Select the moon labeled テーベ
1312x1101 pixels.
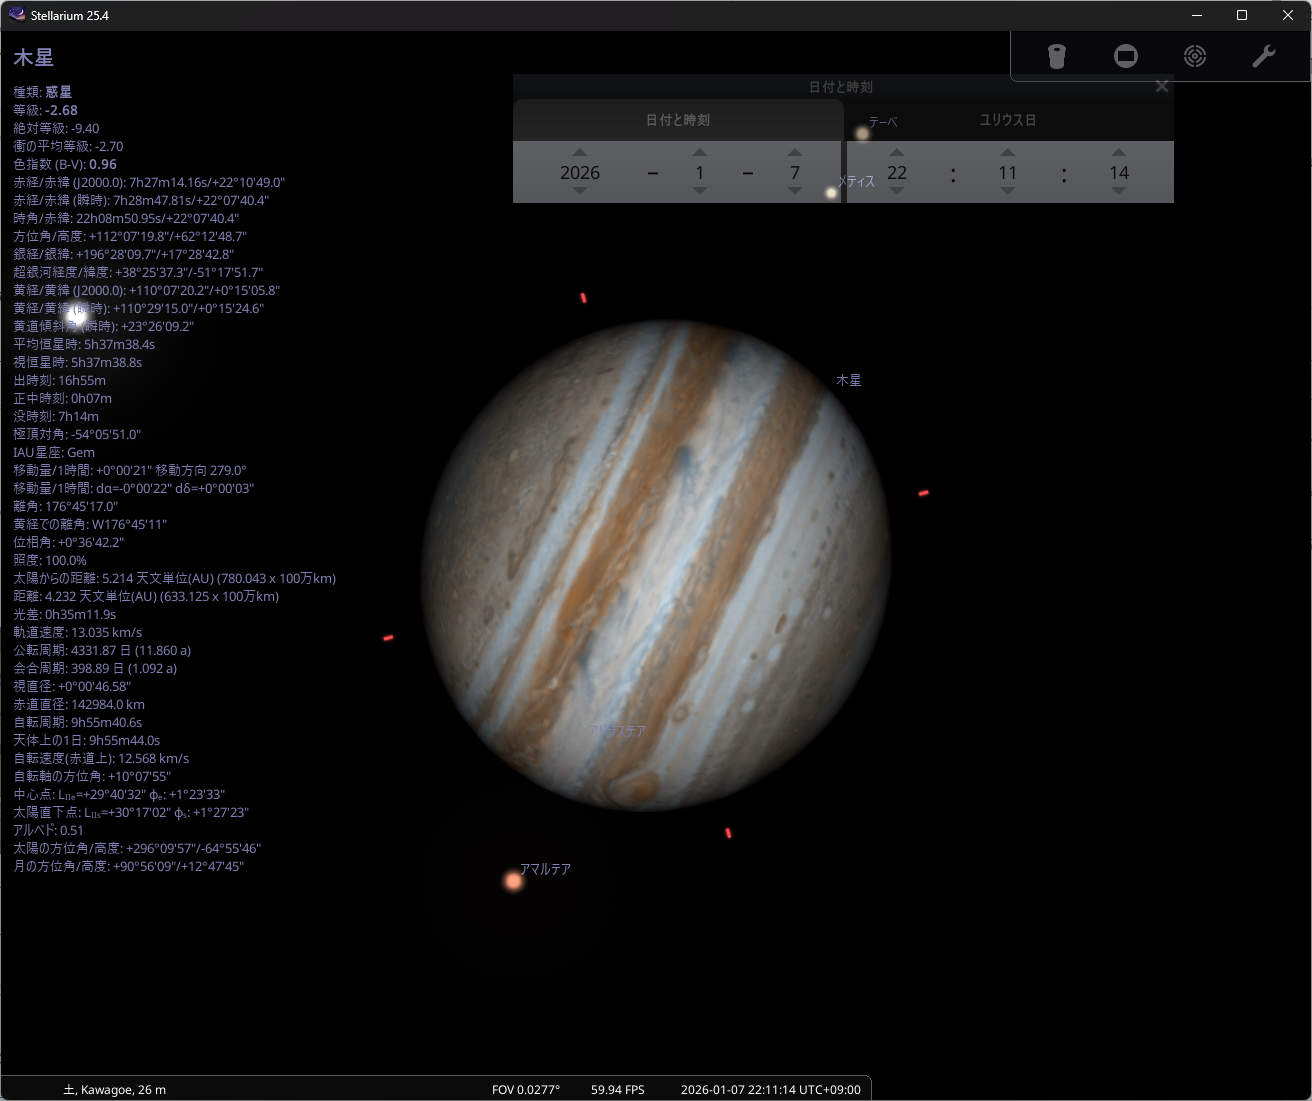coord(862,133)
